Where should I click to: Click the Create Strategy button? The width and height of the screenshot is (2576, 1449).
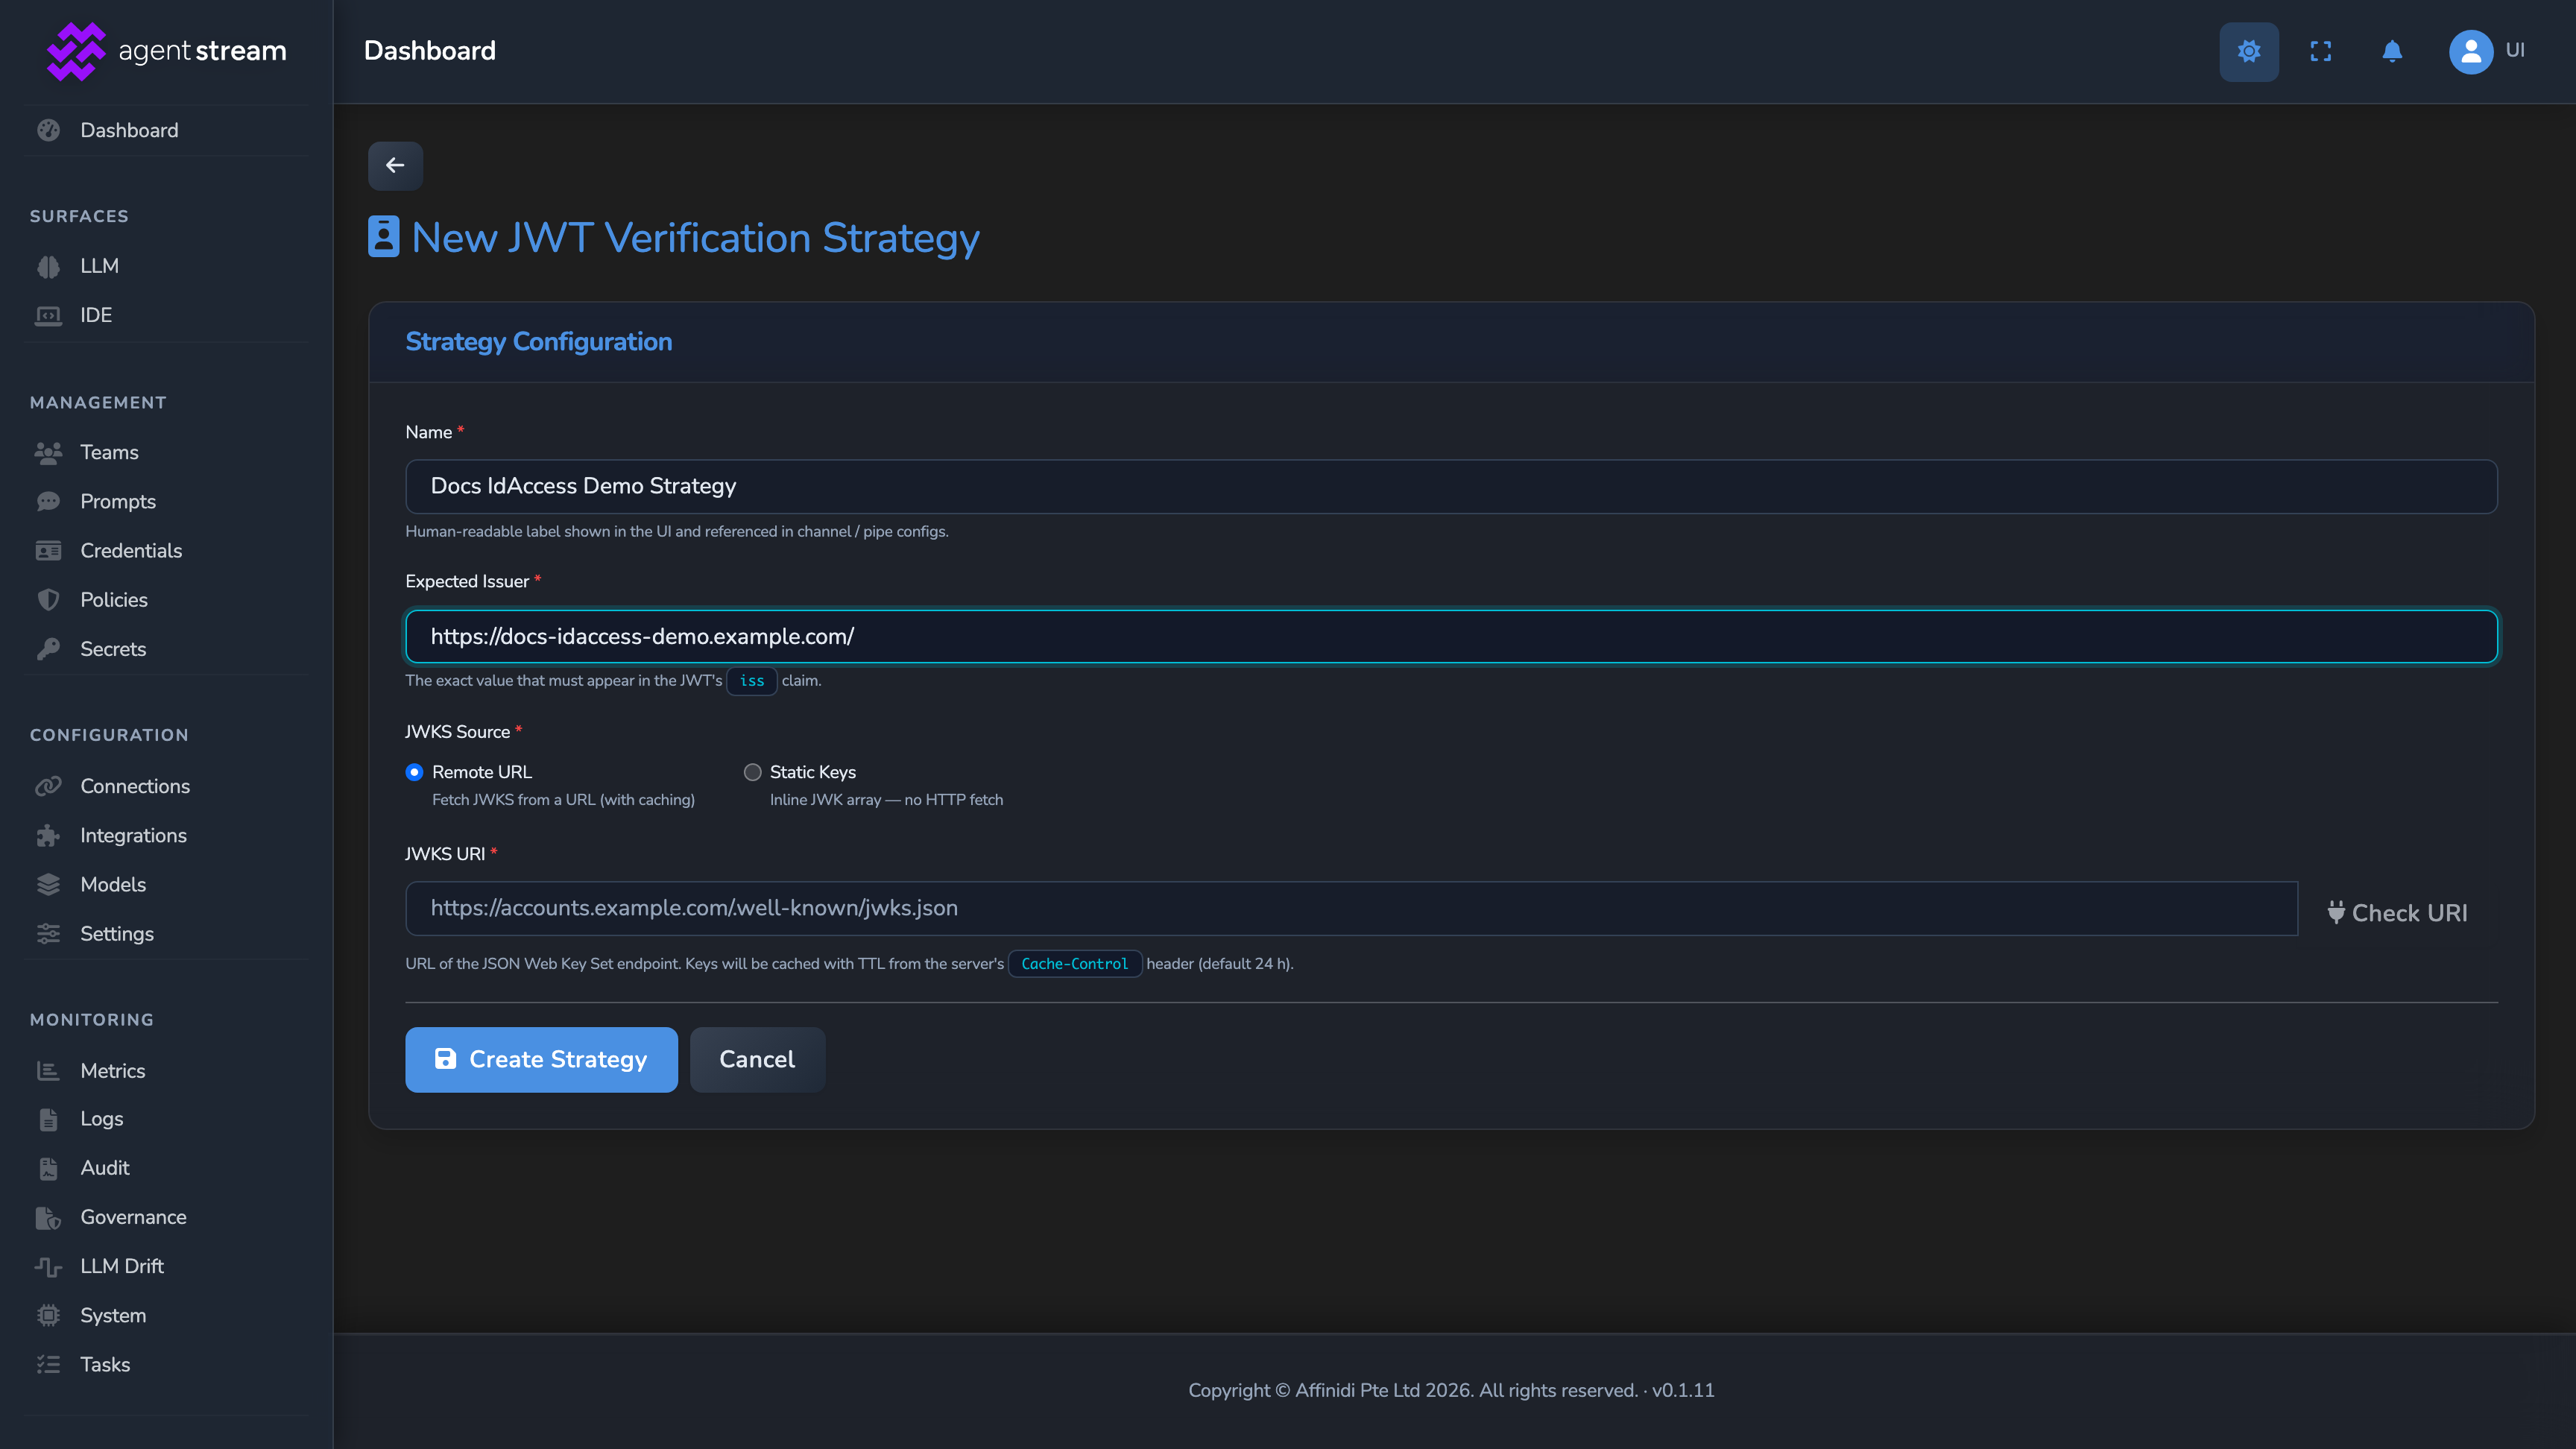(541, 1059)
